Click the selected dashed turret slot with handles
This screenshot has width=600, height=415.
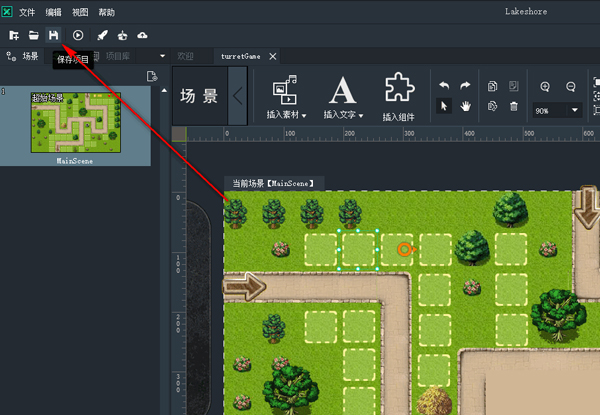(x=358, y=250)
